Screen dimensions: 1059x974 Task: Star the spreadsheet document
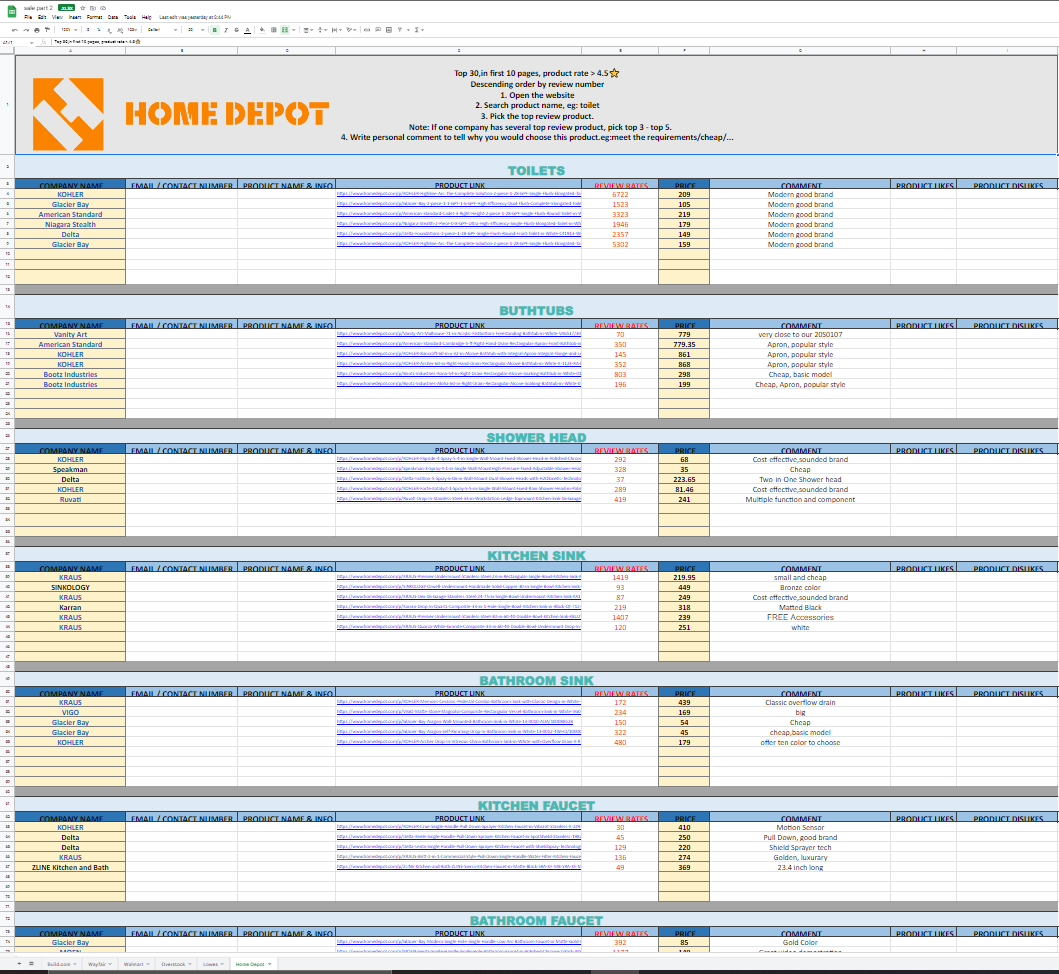82,8
